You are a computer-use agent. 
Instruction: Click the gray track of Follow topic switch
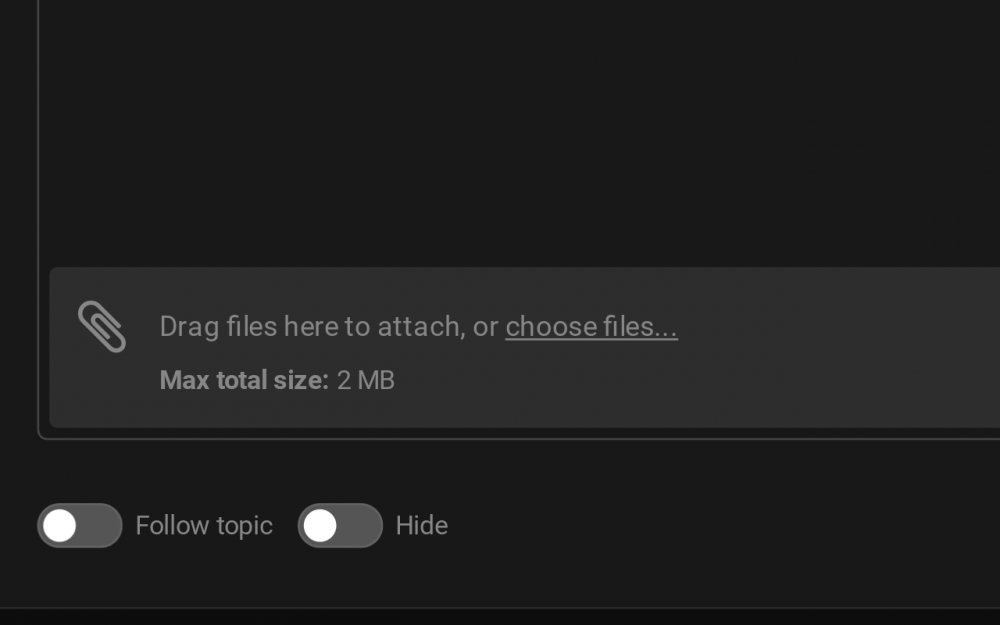tap(99, 526)
